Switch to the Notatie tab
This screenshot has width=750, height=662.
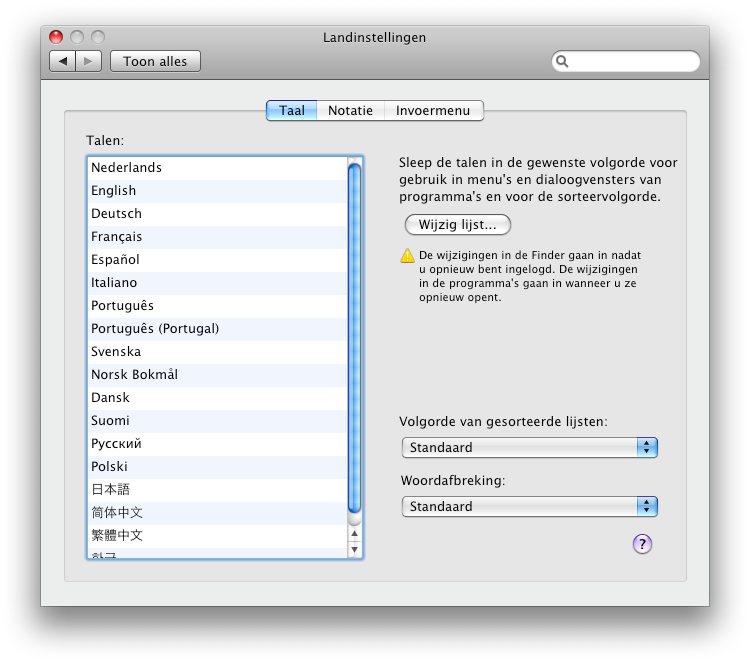(350, 110)
